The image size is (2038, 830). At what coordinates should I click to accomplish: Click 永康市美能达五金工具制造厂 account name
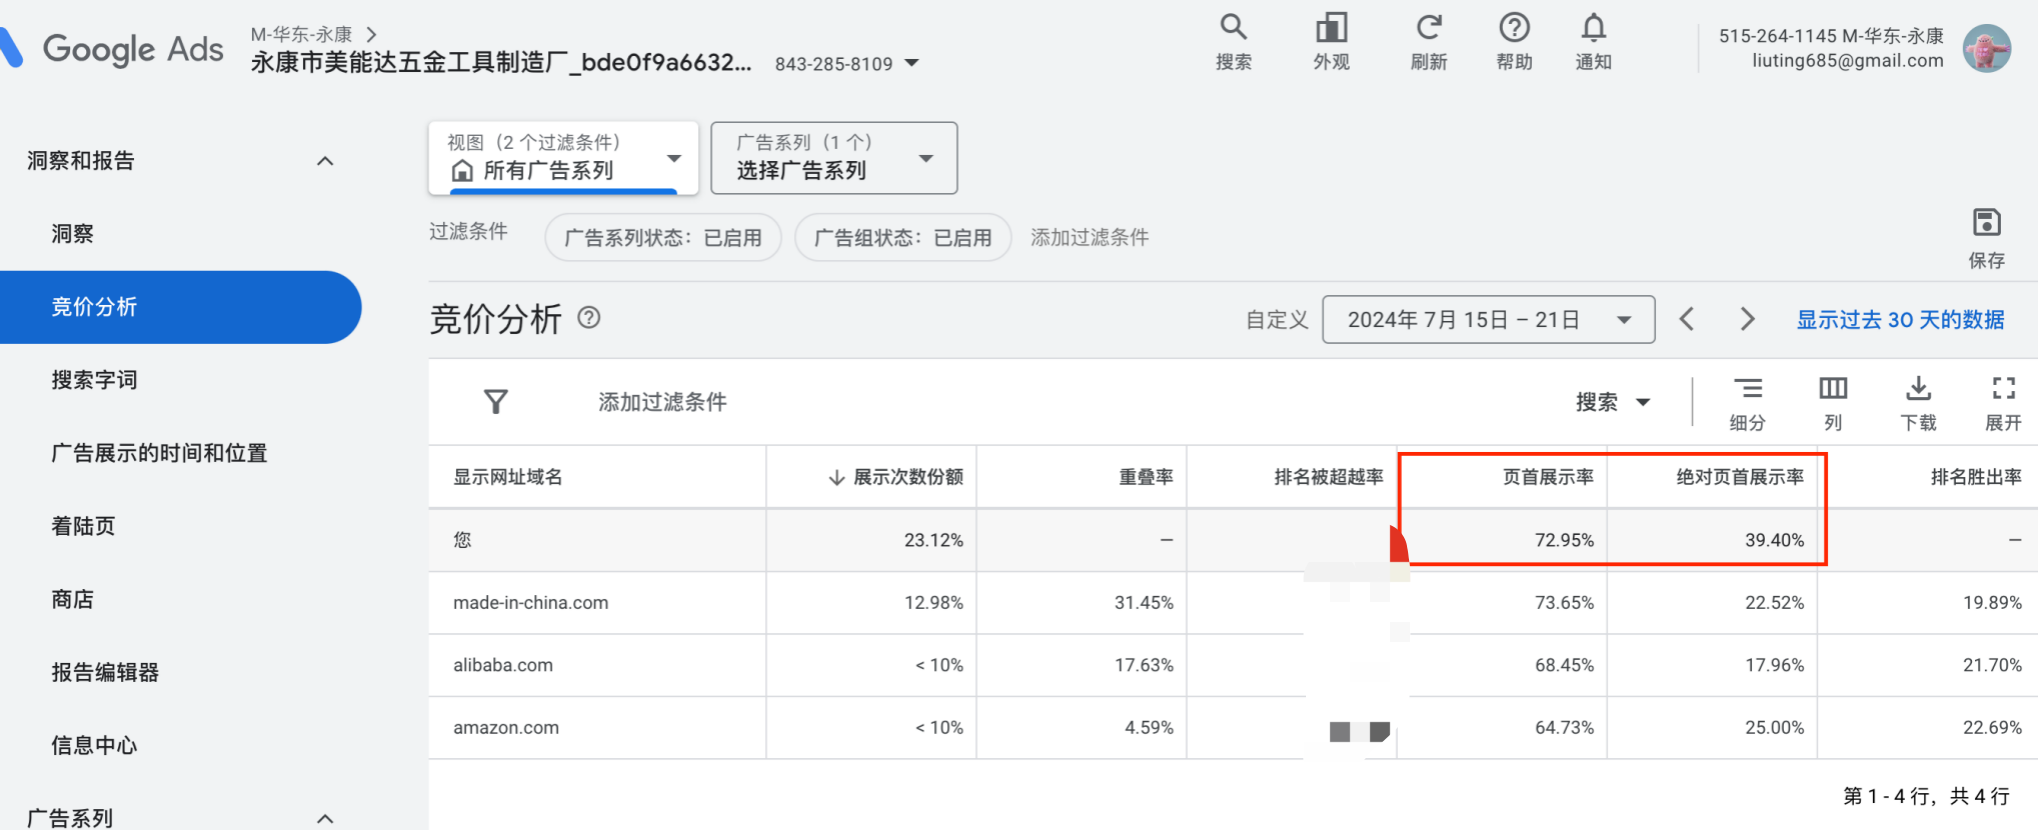500,62
